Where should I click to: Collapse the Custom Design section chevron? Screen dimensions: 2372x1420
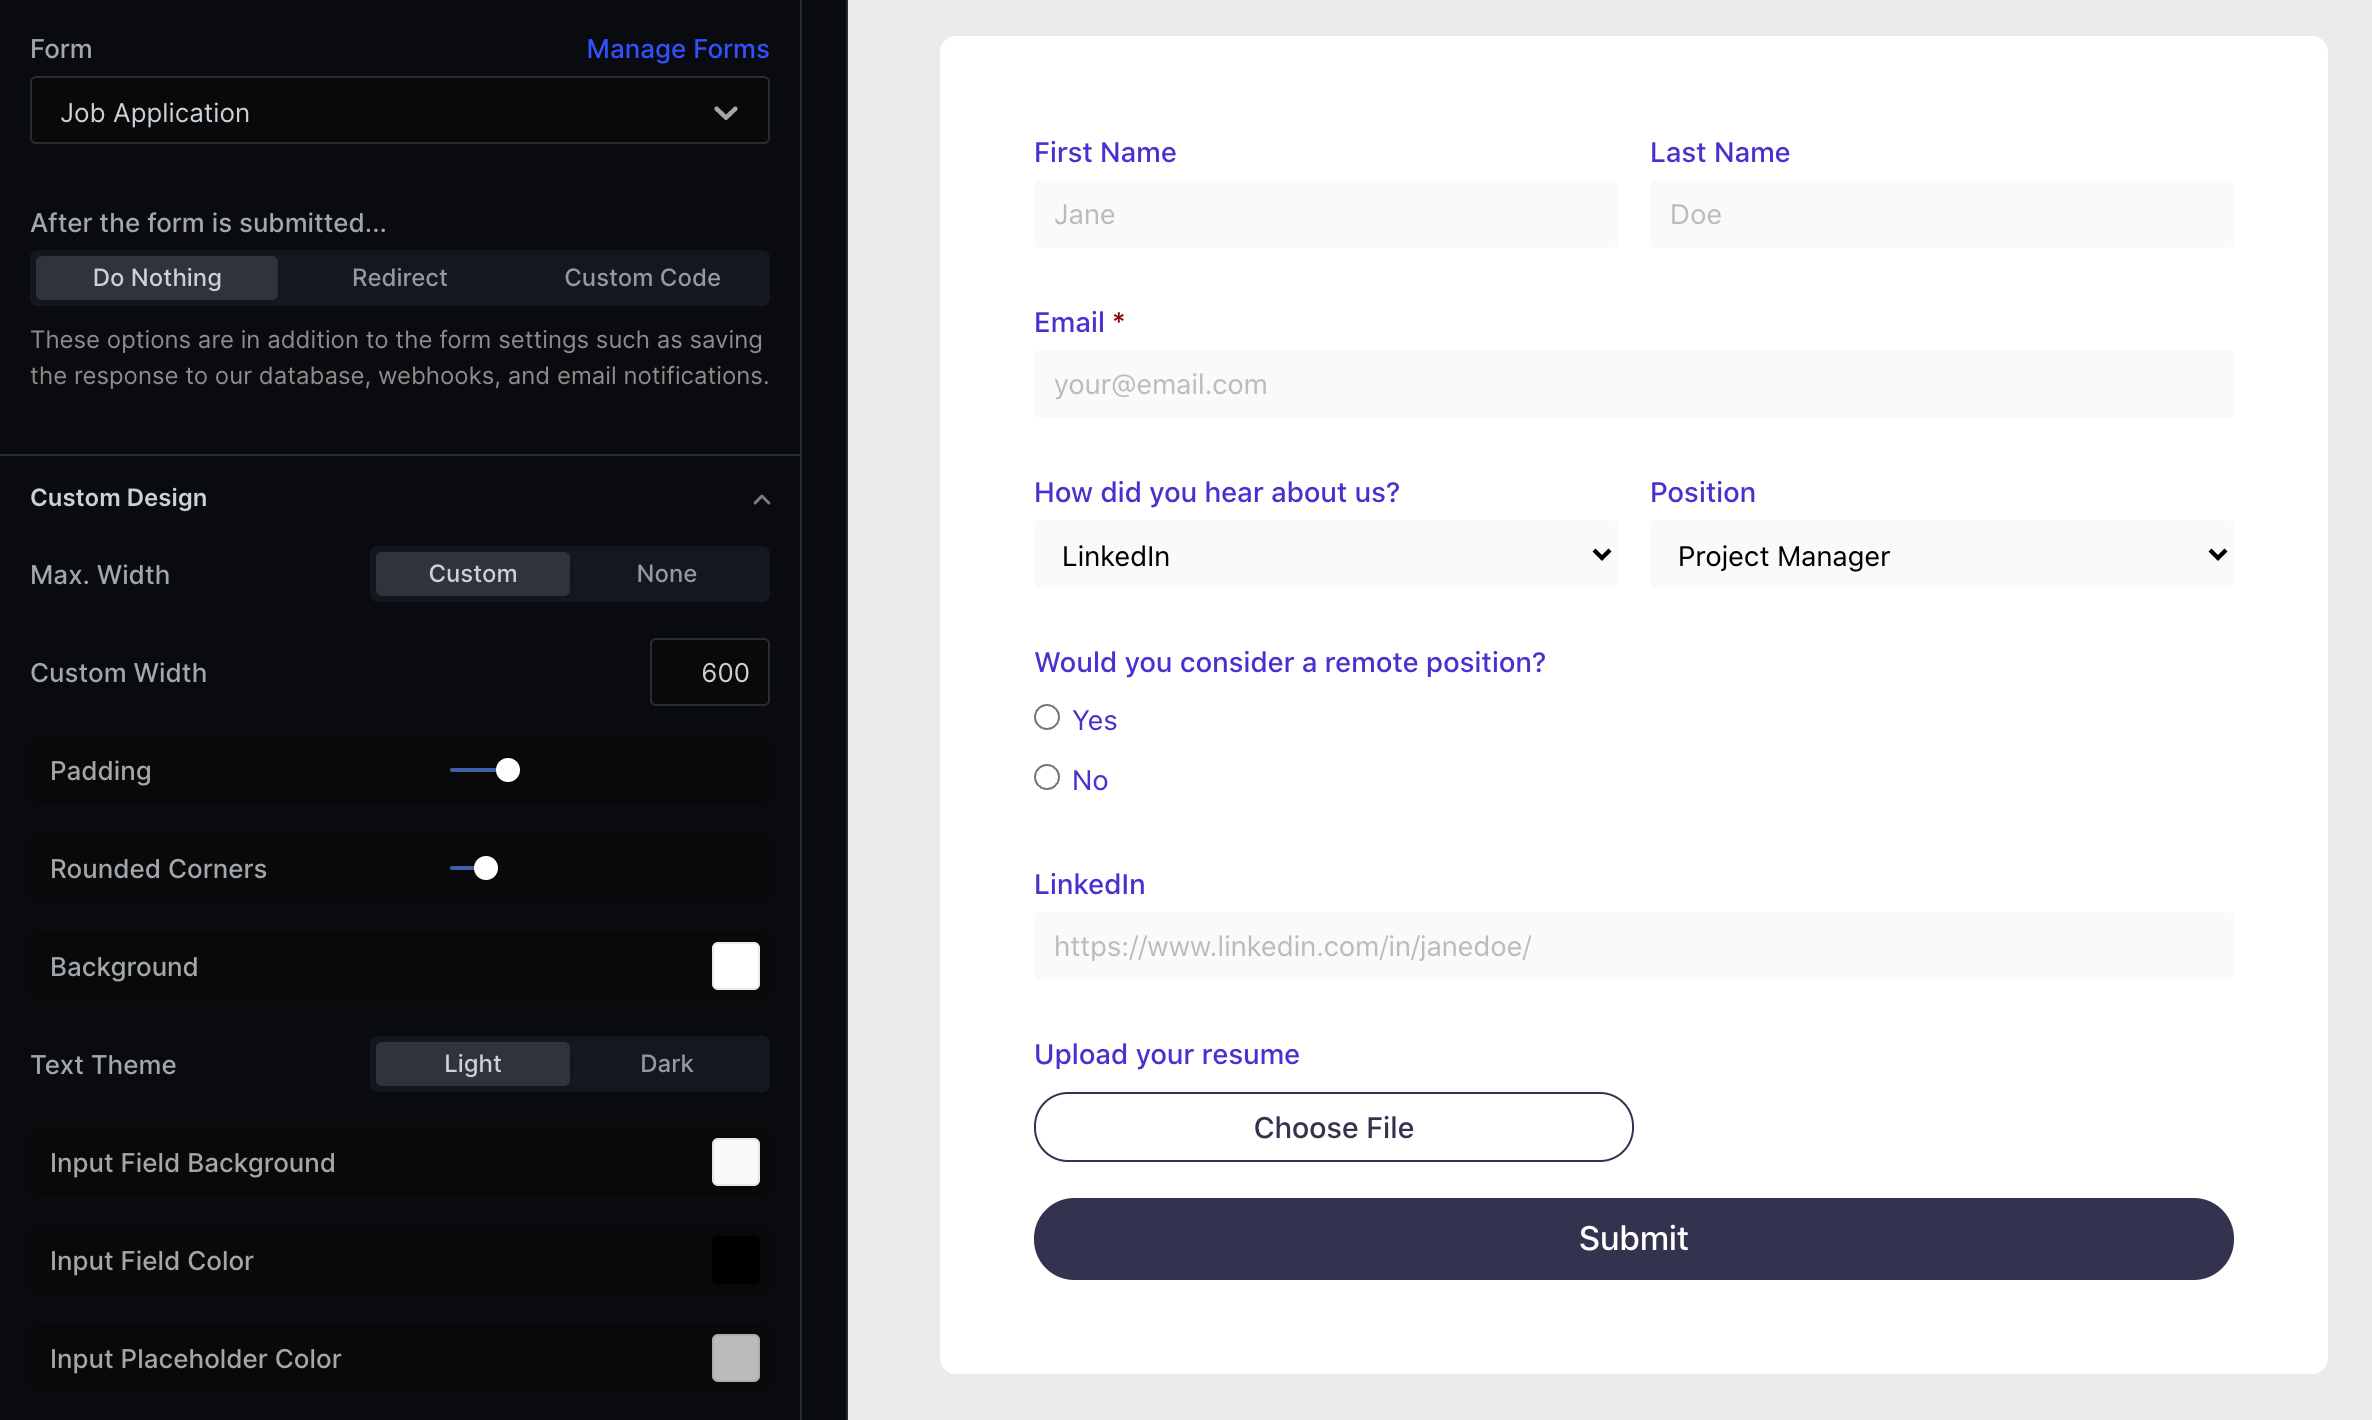point(761,499)
